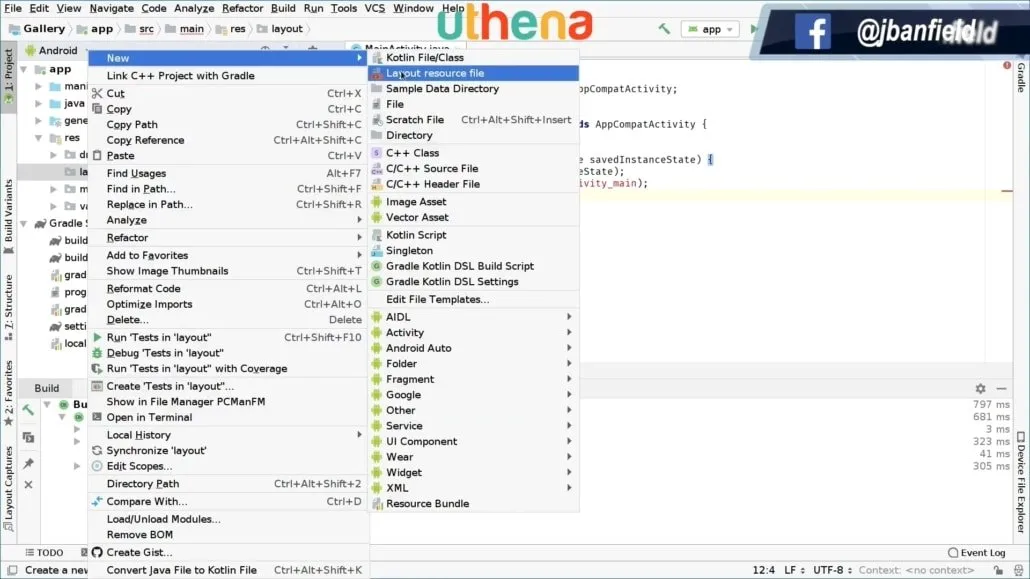Click the pin tab icon in Build panel
Image resolution: width=1030 pixels, height=579 pixels.
click(28, 463)
